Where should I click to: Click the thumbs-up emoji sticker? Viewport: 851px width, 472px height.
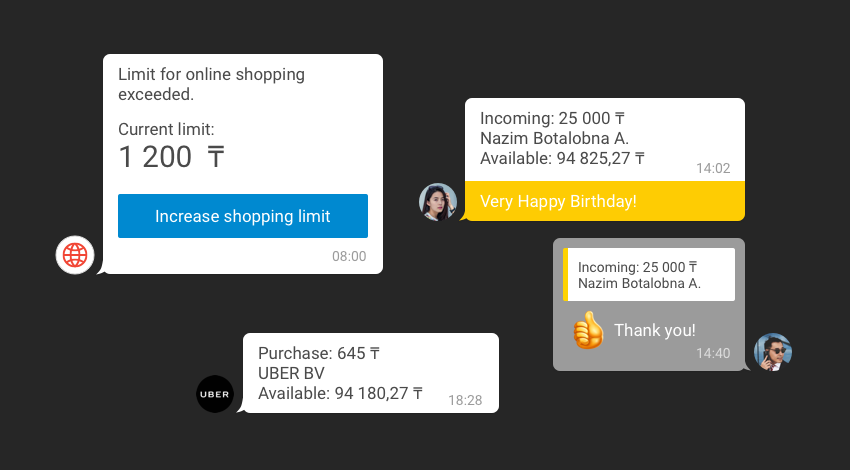click(588, 330)
